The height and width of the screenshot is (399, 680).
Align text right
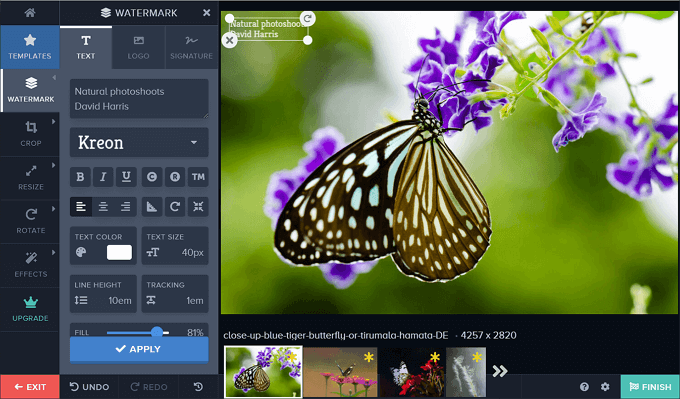[126, 207]
